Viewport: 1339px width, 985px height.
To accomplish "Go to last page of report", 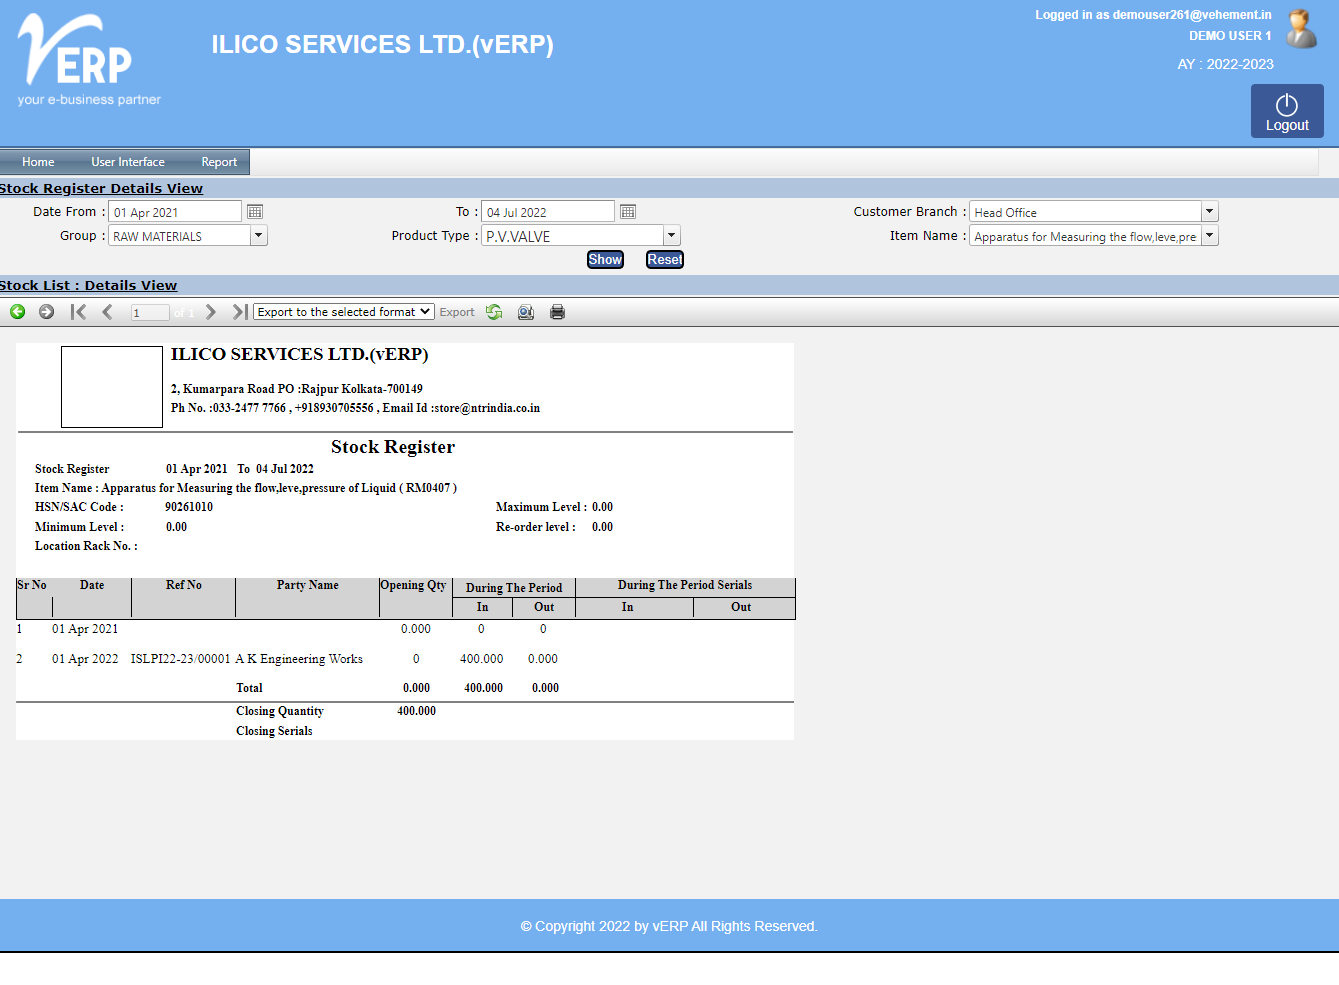I will (240, 312).
